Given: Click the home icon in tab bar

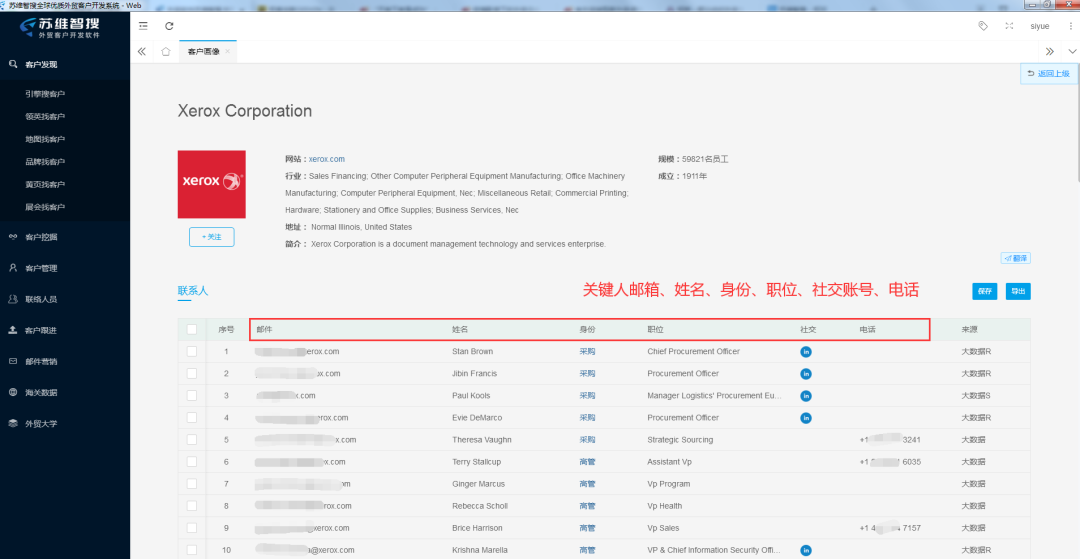Looking at the screenshot, I should click(165, 52).
